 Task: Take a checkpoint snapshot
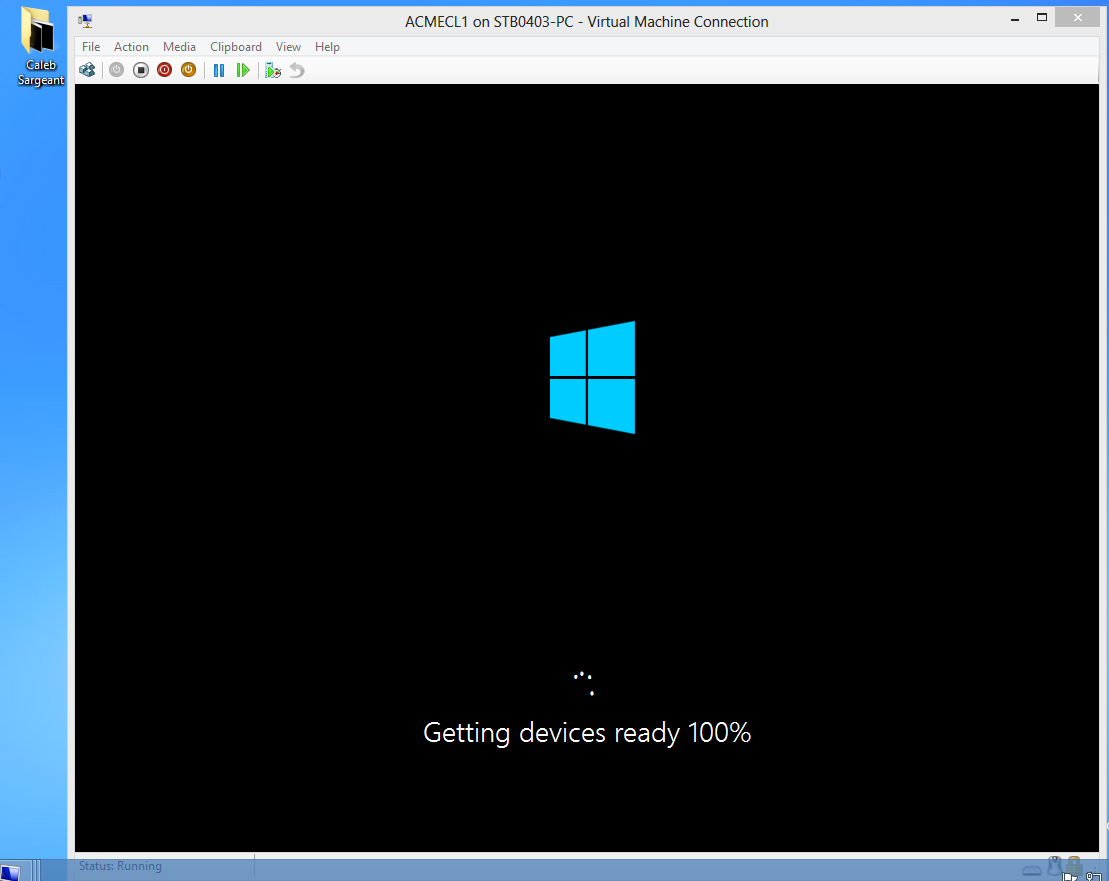[x=273, y=70]
